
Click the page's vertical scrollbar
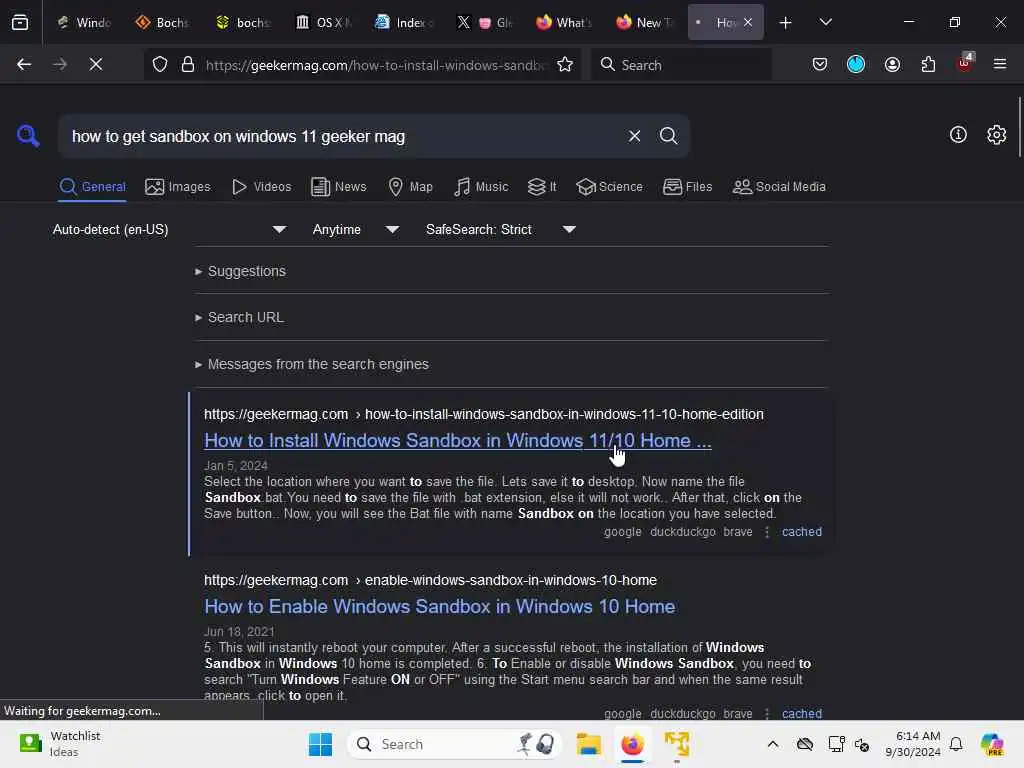pyautogui.click(x=1019, y=127)
